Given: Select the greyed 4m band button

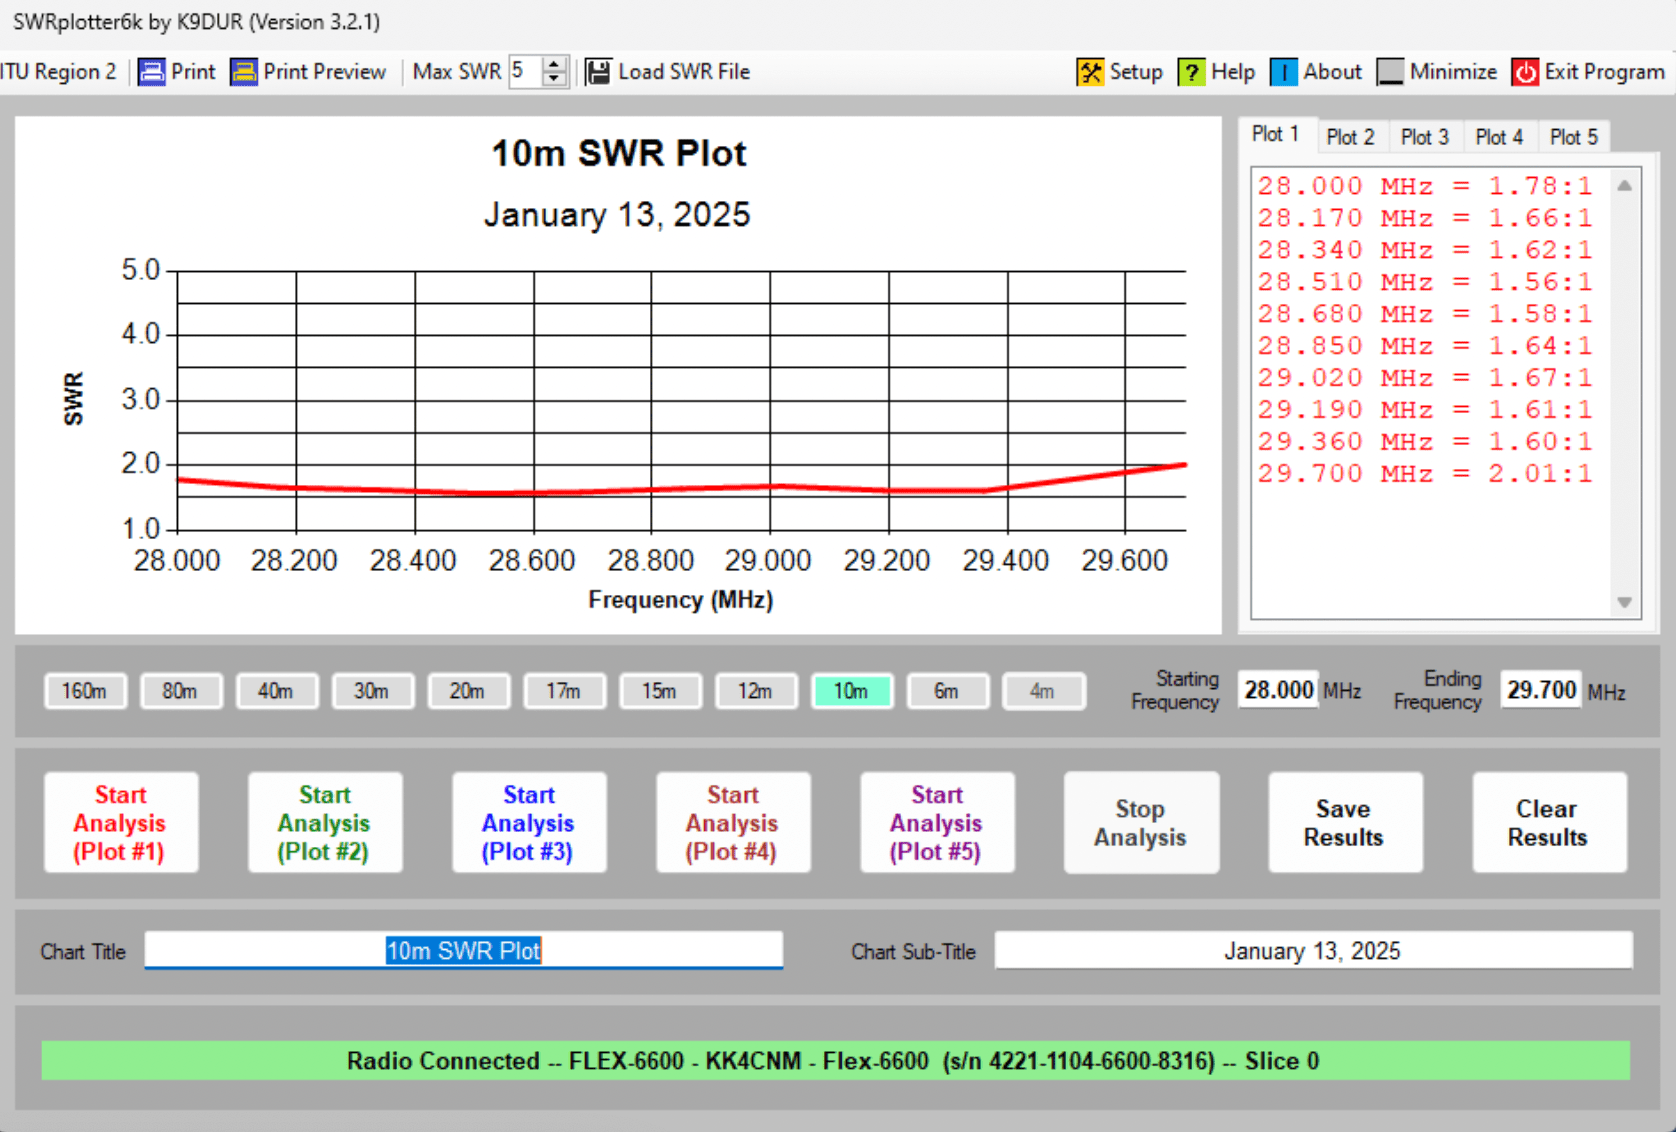Looking at the screenshot, I should pyautogui.click(x=1043, y=691).
